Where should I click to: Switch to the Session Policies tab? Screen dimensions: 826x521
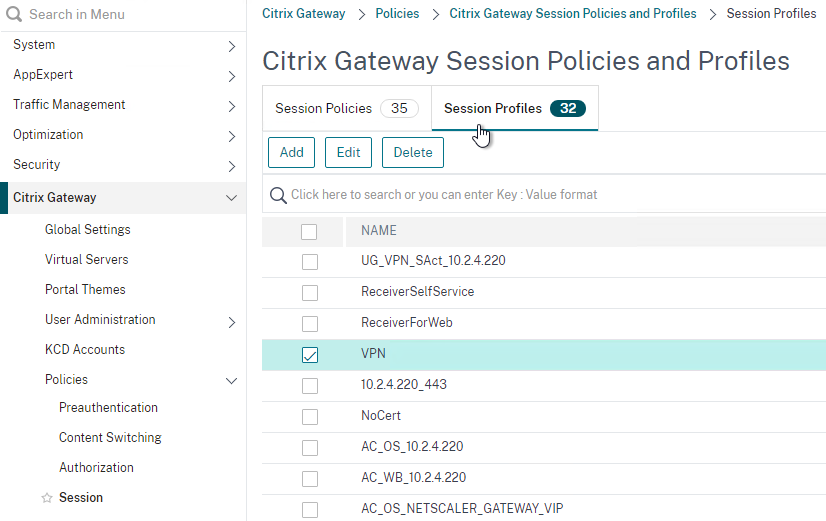click(x=347, y=109)
